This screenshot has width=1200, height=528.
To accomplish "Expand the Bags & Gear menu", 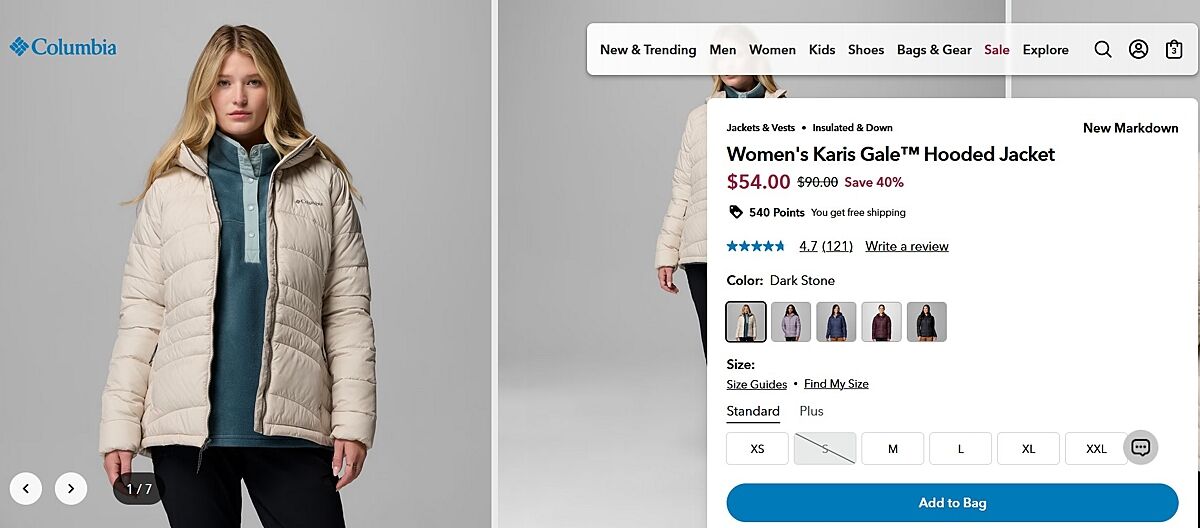I will coord(934,50).
